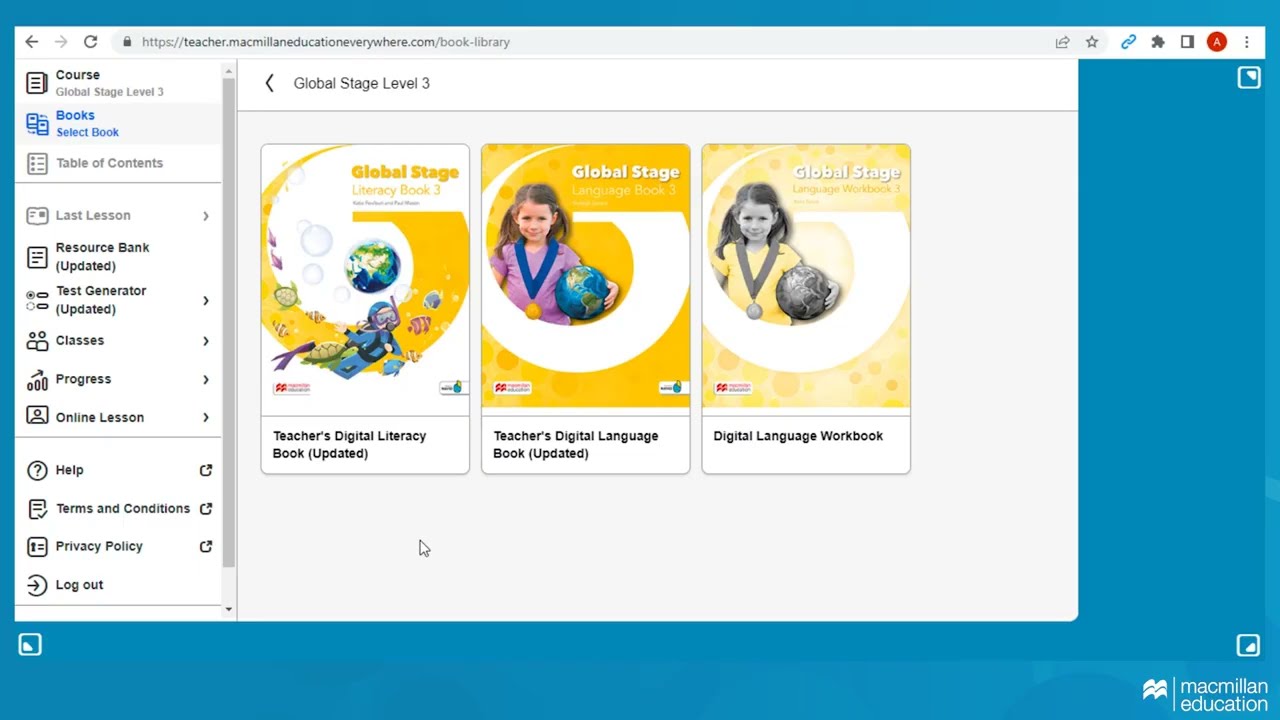The height and width of the screenshot is (720, 1280).
Task: Open the Course Global Stage Level 3 item
Action: (x=118, y=83)
